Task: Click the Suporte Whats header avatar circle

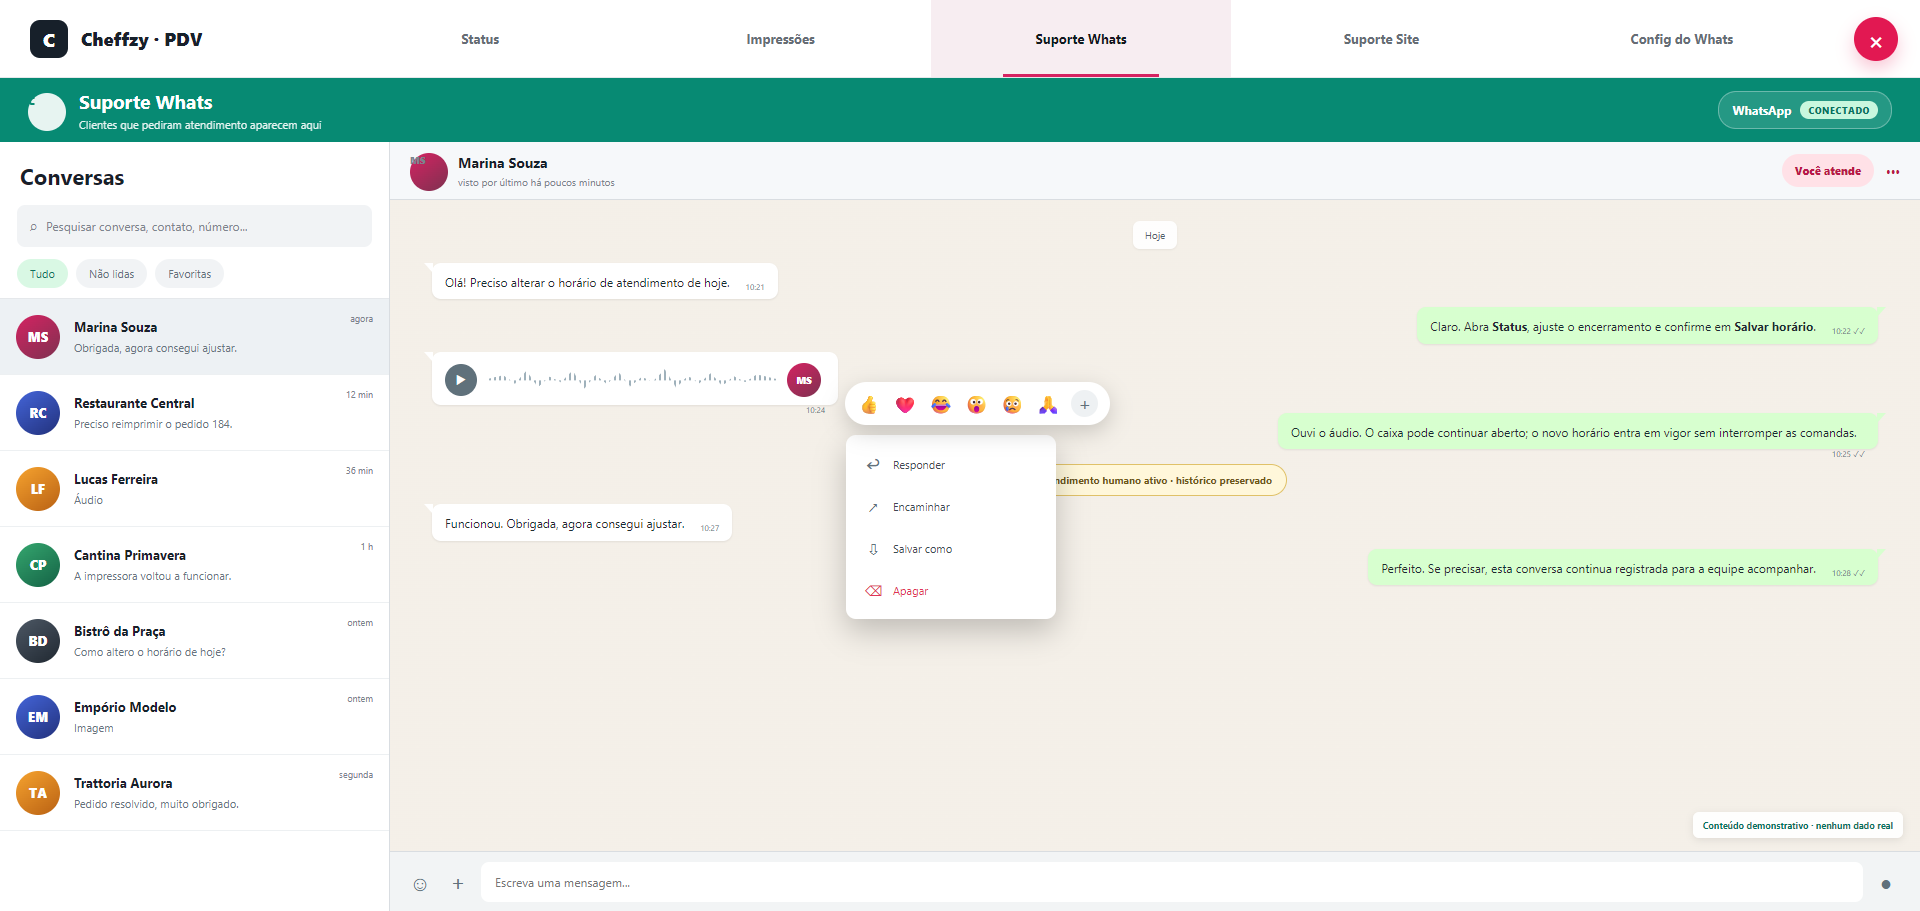Action: click(x=47, y=112)
